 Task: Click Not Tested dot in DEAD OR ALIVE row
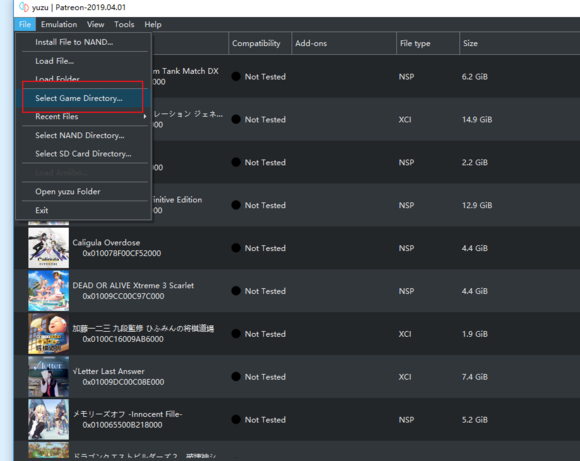point(236,291)
